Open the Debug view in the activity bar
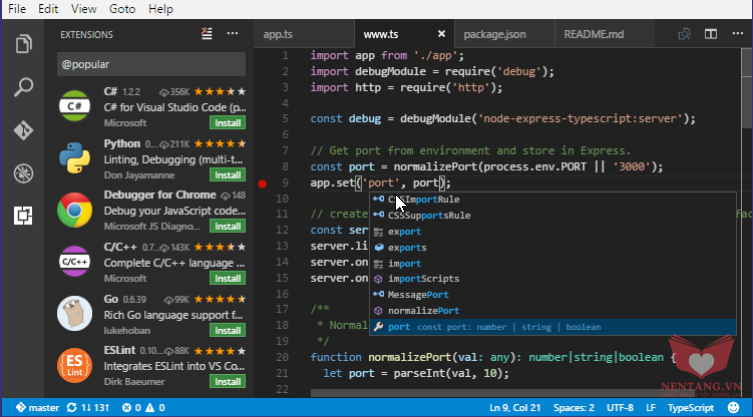The width and height of the screenshot is (753, 417). (22, 173)
